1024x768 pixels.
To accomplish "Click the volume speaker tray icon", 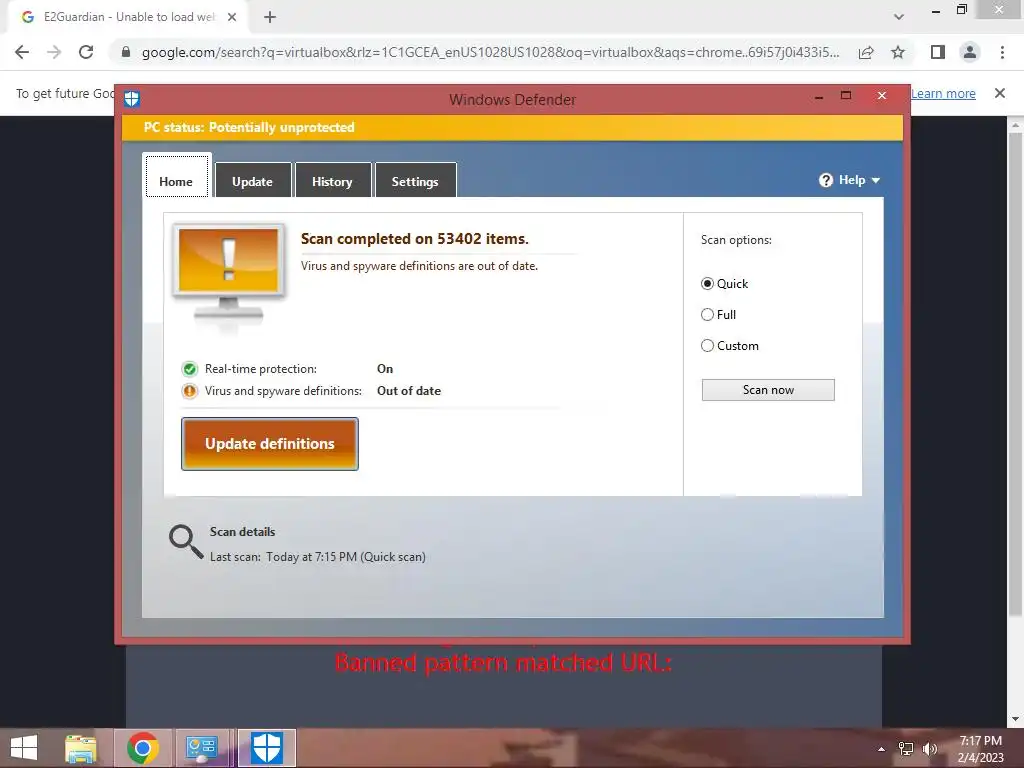I will click(x=929, y=749).
